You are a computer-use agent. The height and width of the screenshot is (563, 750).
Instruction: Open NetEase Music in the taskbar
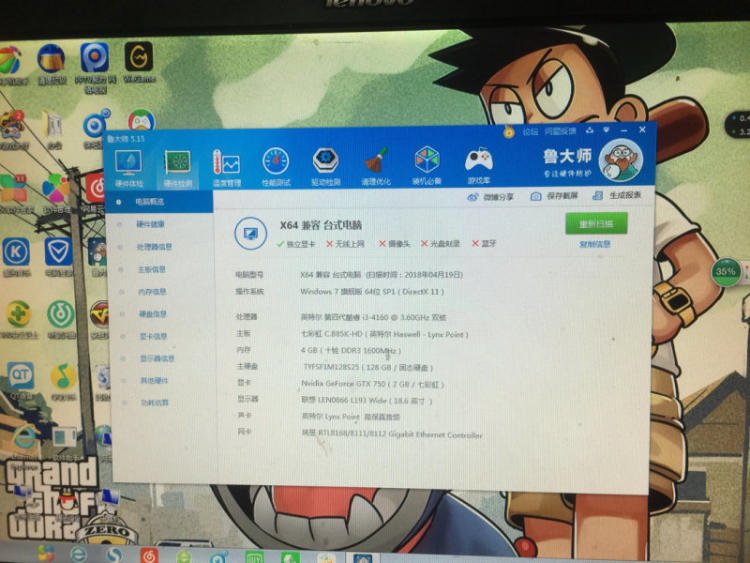149,555
